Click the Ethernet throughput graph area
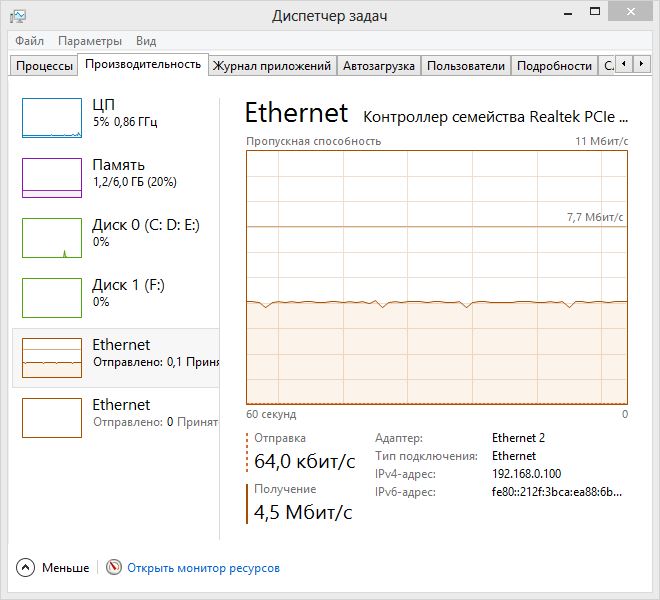The image size is (660, 600). tap(437, 277)
